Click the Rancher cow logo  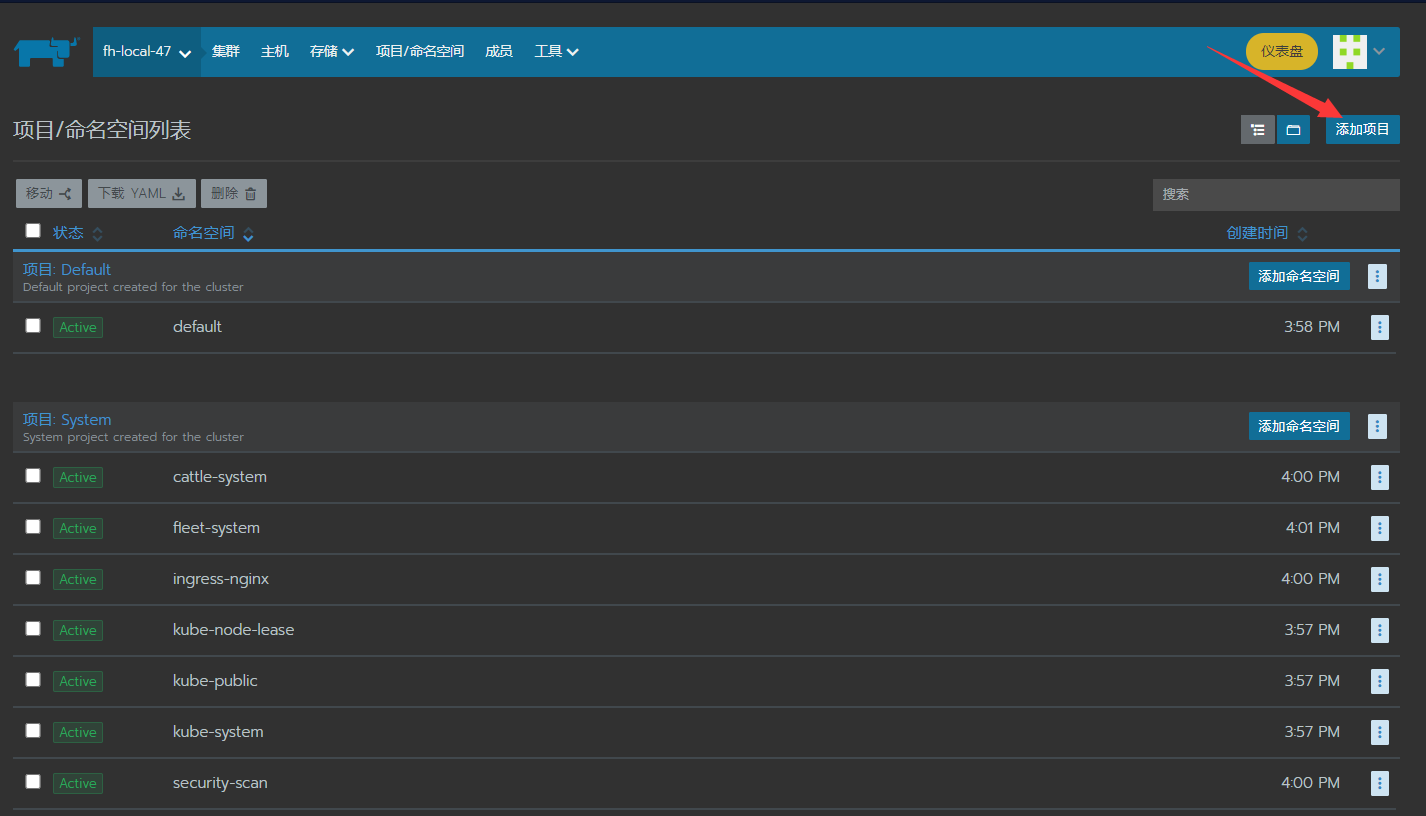(47, 52)
